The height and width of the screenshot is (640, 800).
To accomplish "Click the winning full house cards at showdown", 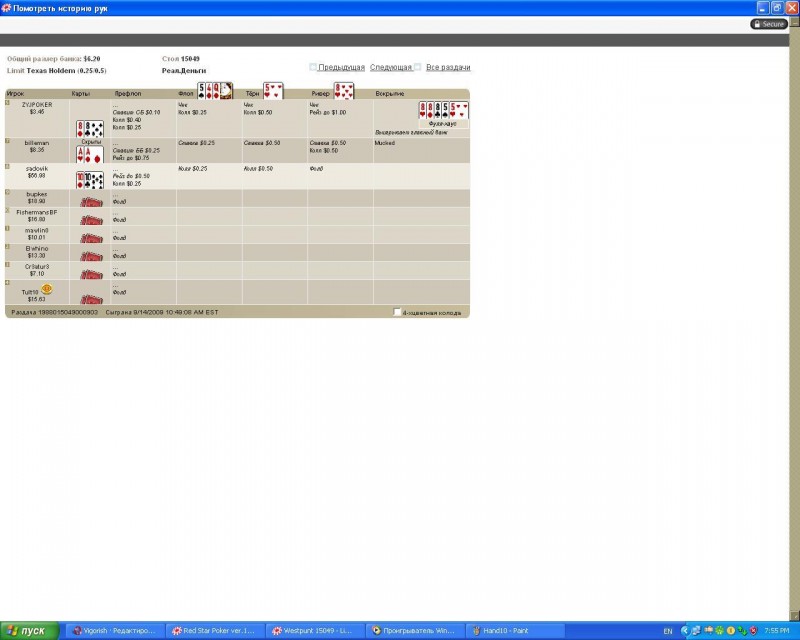I will click(443, 110).
